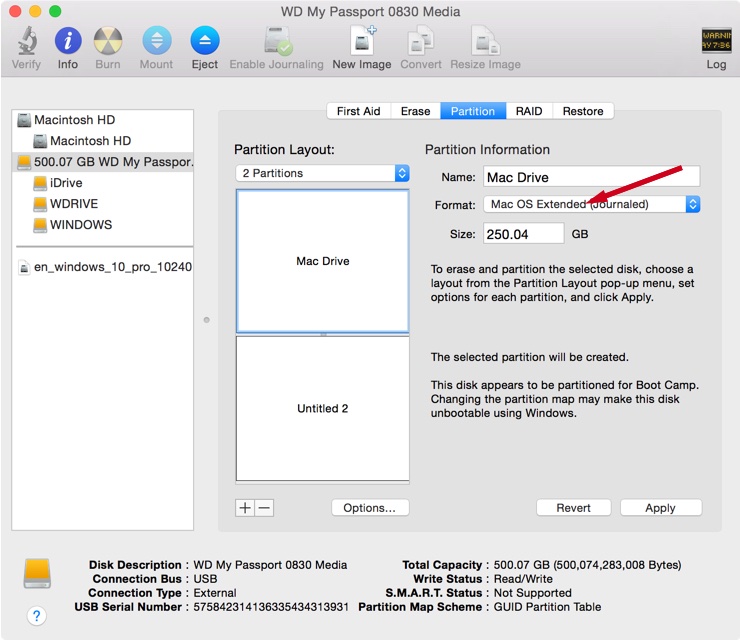Click the Convert toolbar icon
The height and width of the screenshot is (640, 740).
click(x=421, y=41)
